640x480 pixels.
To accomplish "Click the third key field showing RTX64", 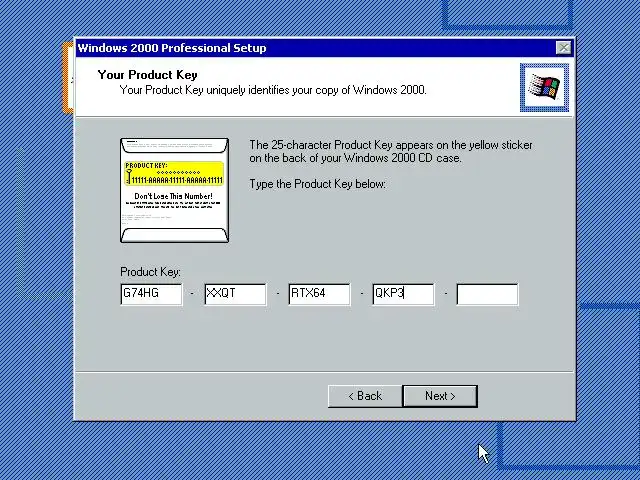I will click(320, 294).
